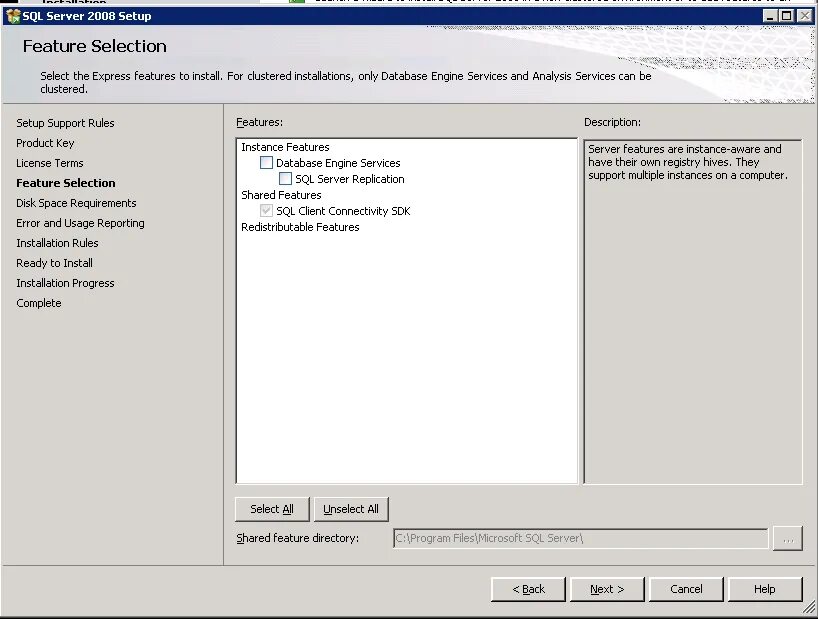
Task: Check the Database Engine Services checkbox
Action: click(x=266, y=163)
